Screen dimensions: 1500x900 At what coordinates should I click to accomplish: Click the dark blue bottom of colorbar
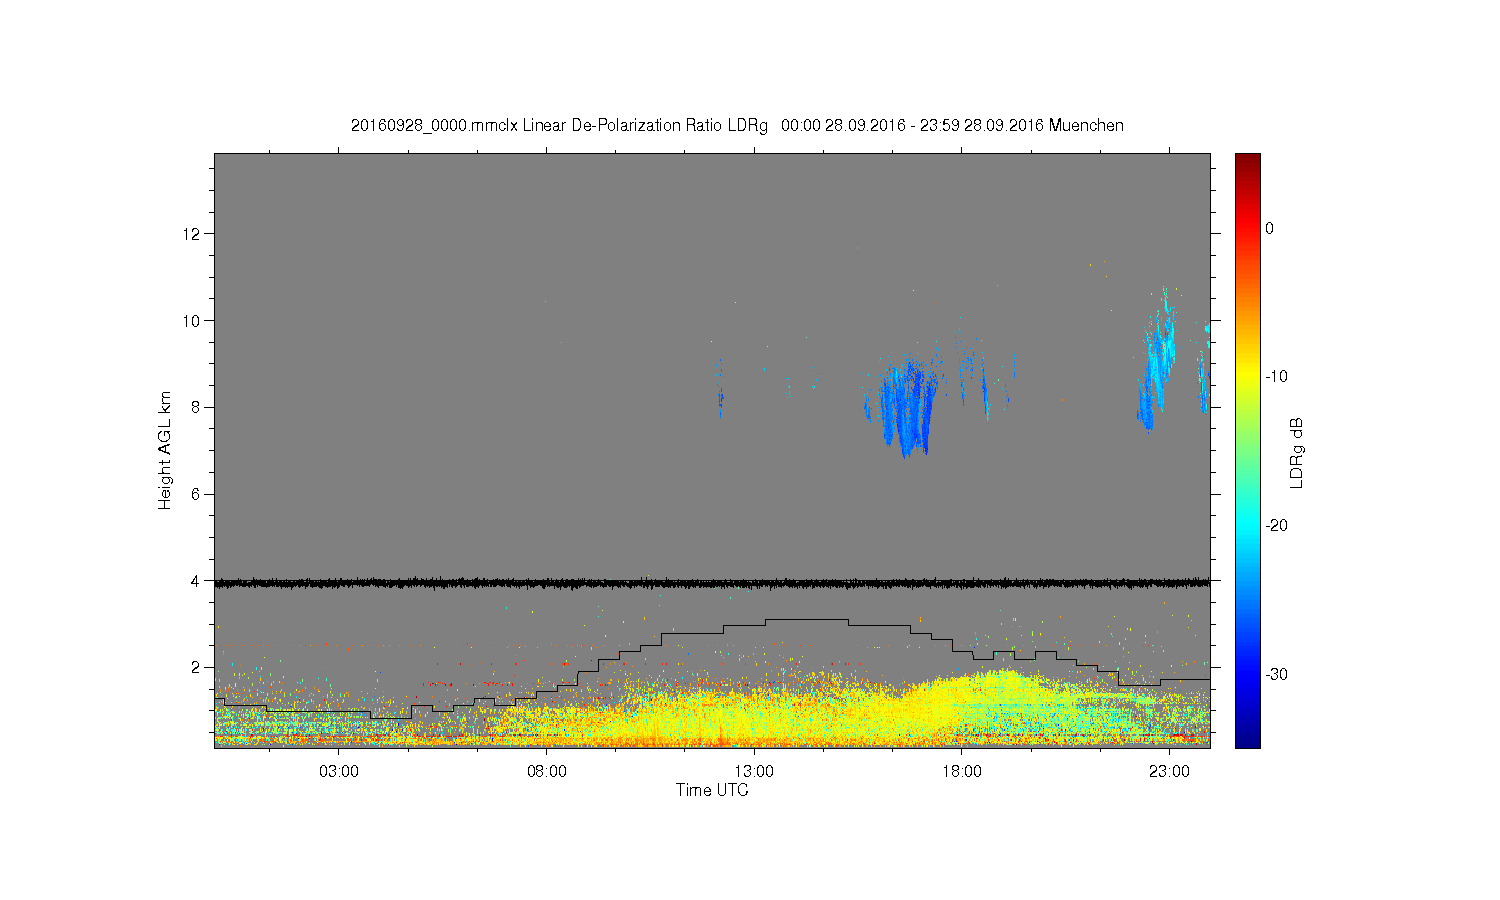tap(1248, 738)
